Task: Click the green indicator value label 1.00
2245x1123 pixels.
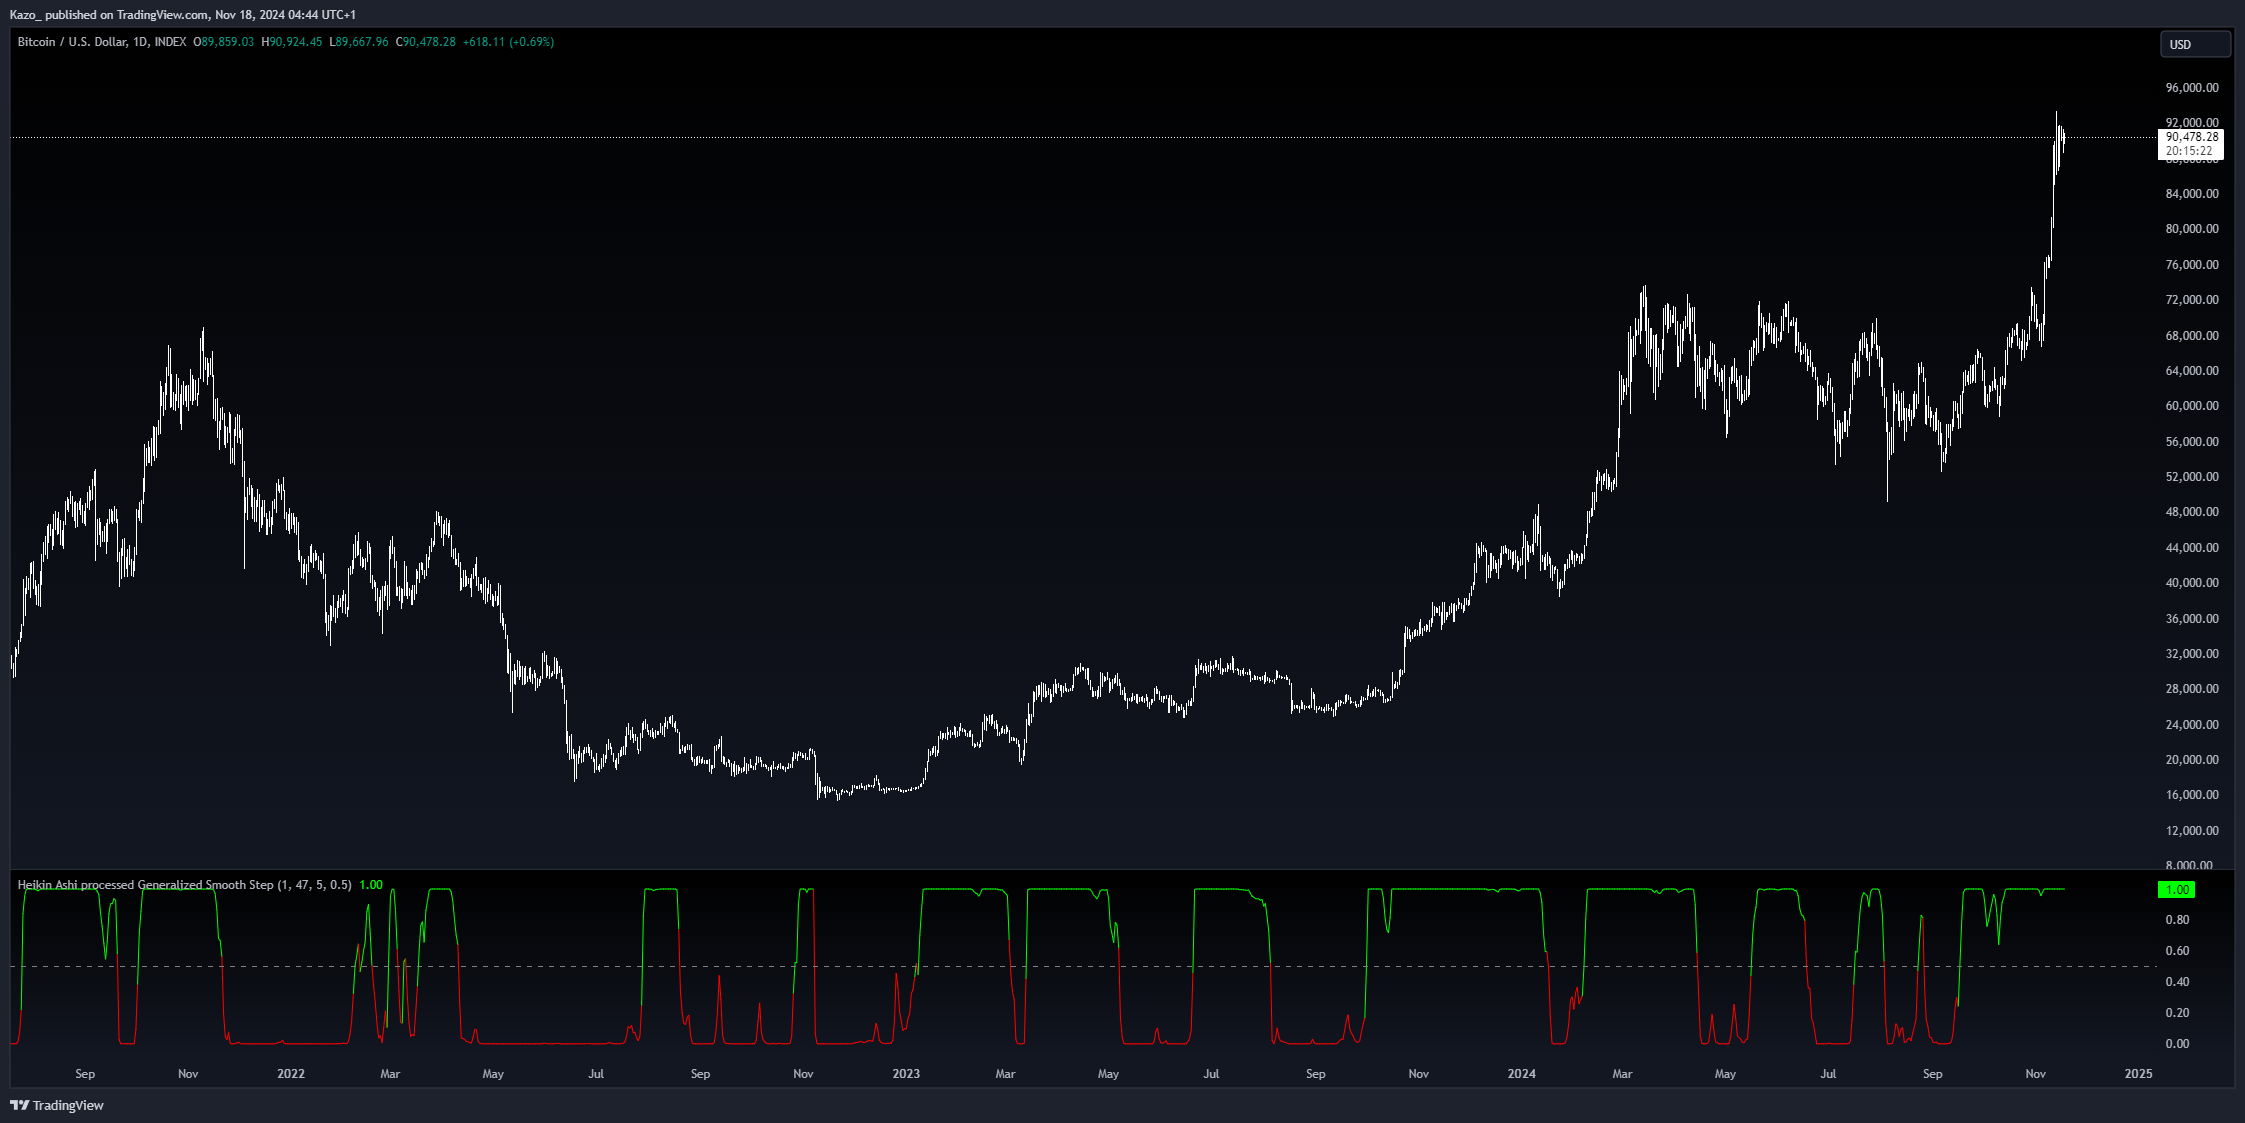Action: (x=2176, y=889)
